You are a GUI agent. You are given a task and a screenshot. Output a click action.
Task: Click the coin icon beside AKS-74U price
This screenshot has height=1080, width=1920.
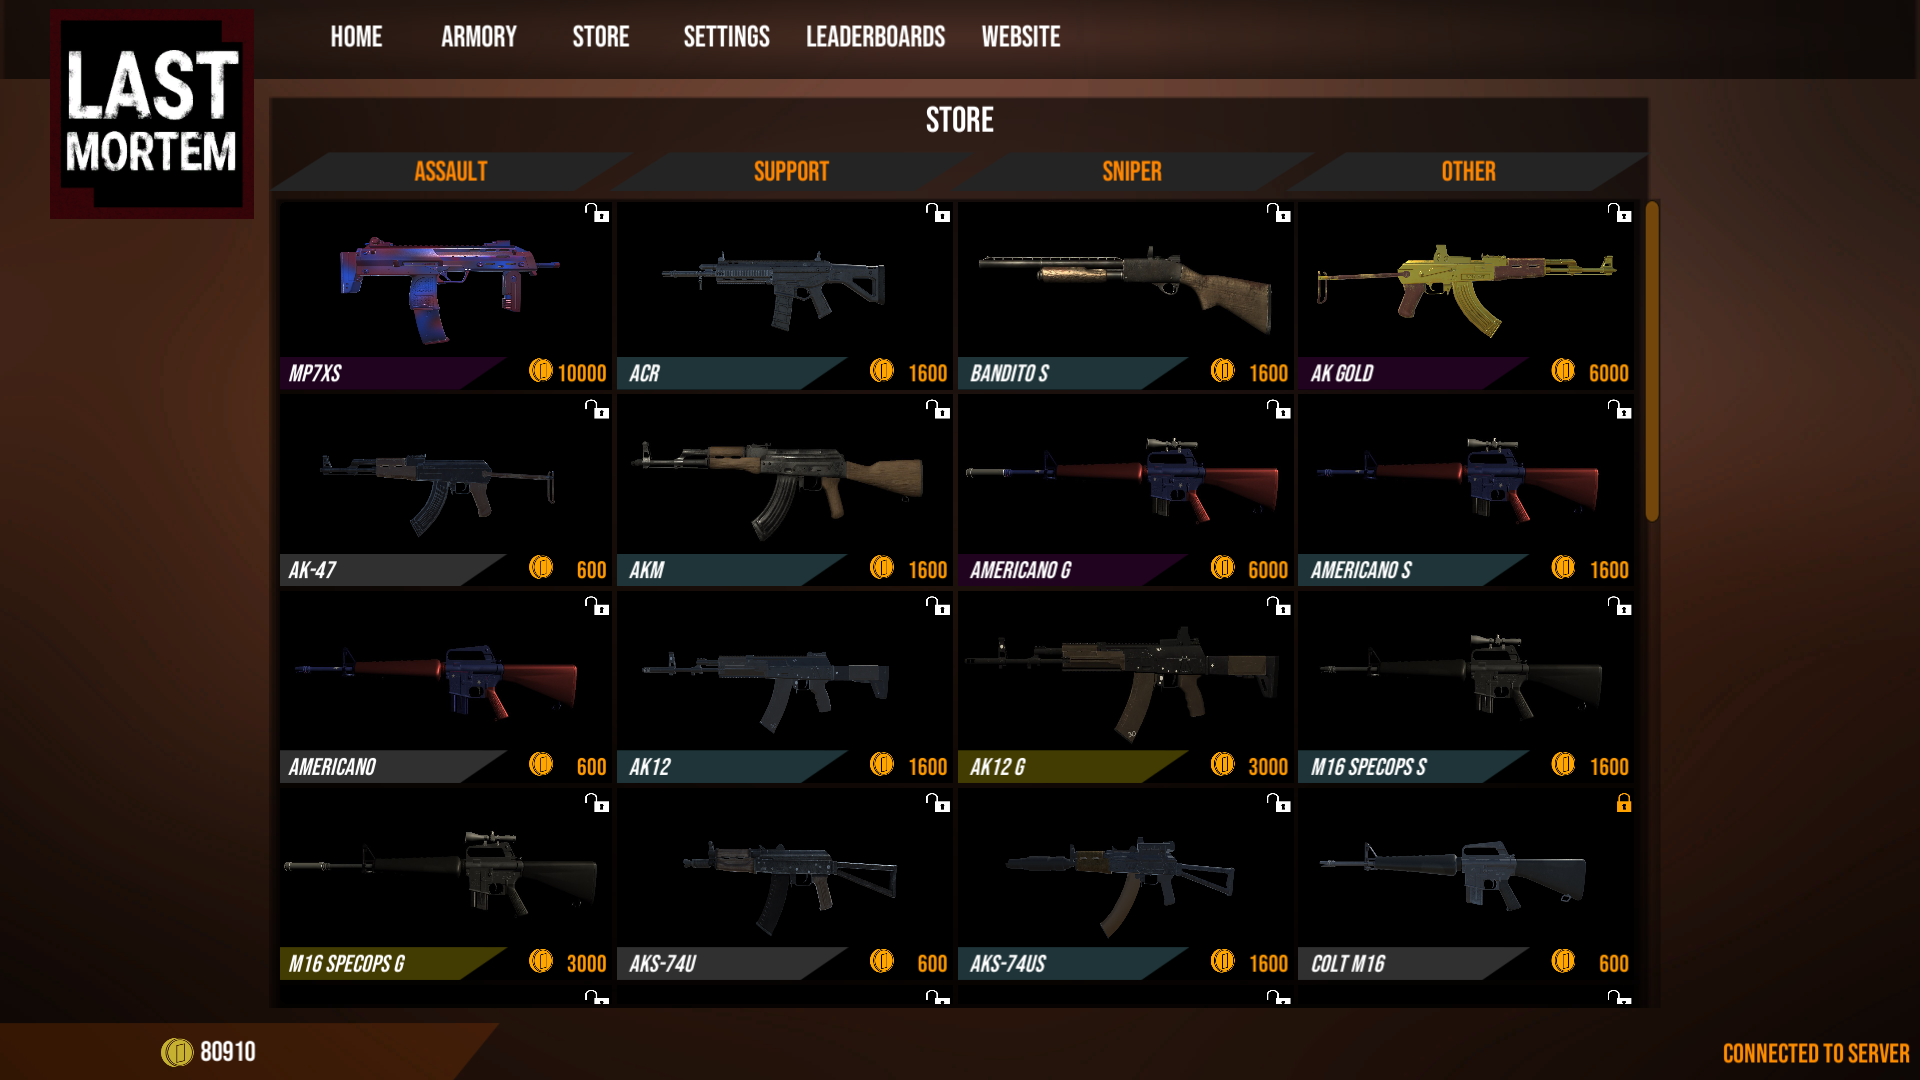(882, 962)
